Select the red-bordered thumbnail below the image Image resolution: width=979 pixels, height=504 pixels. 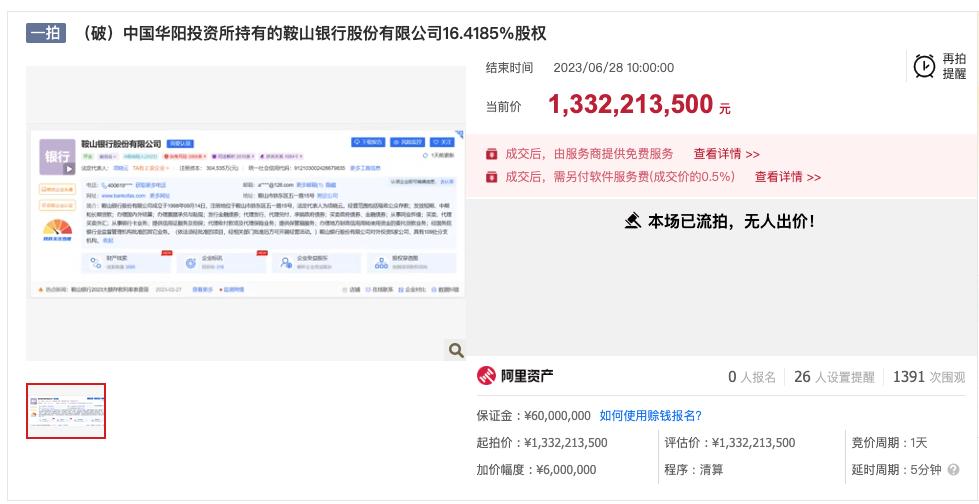click(66, 411)
